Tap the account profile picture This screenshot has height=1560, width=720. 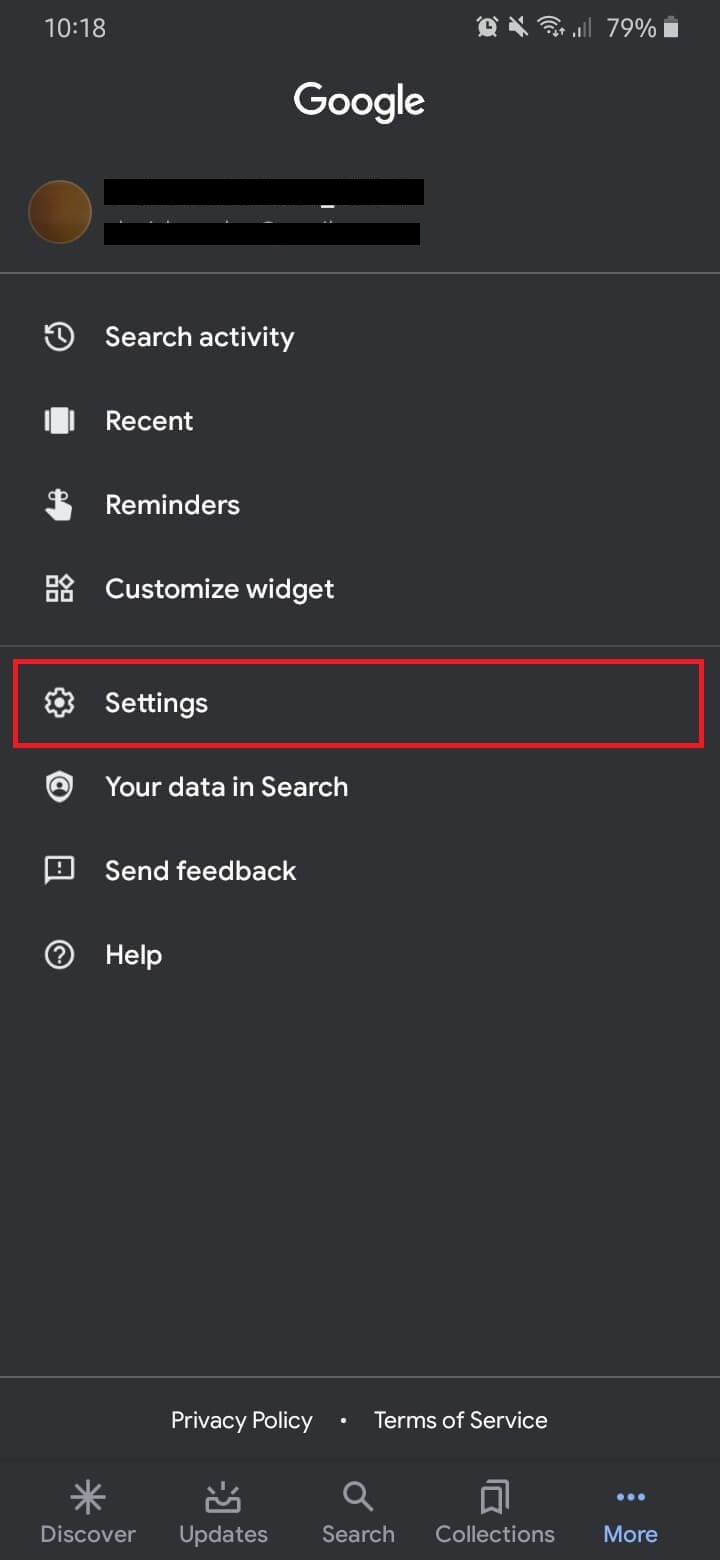(60, 212)
